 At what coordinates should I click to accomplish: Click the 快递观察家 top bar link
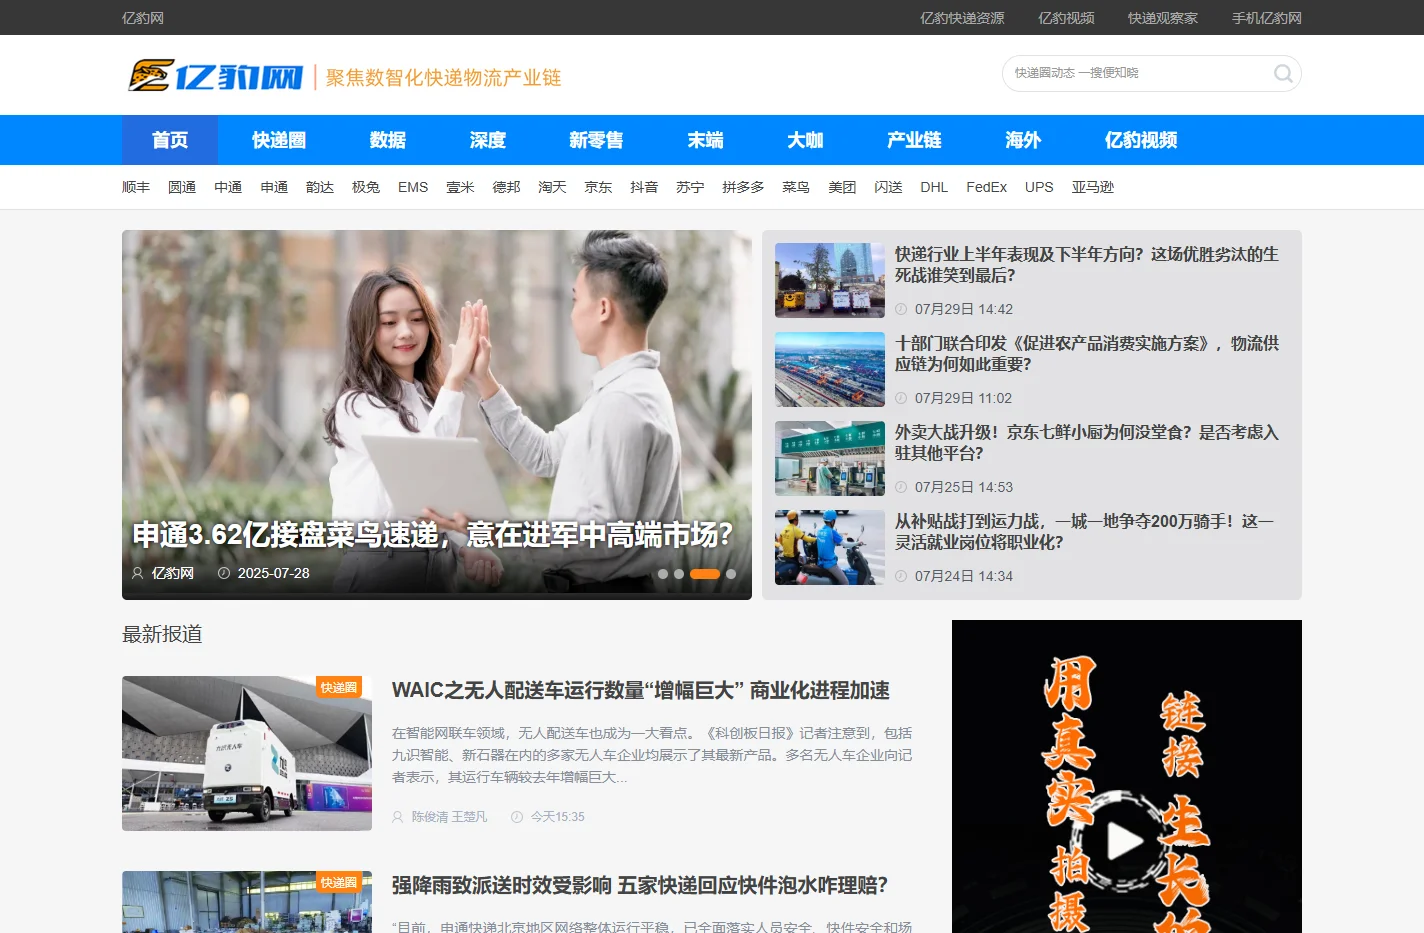1163,18
